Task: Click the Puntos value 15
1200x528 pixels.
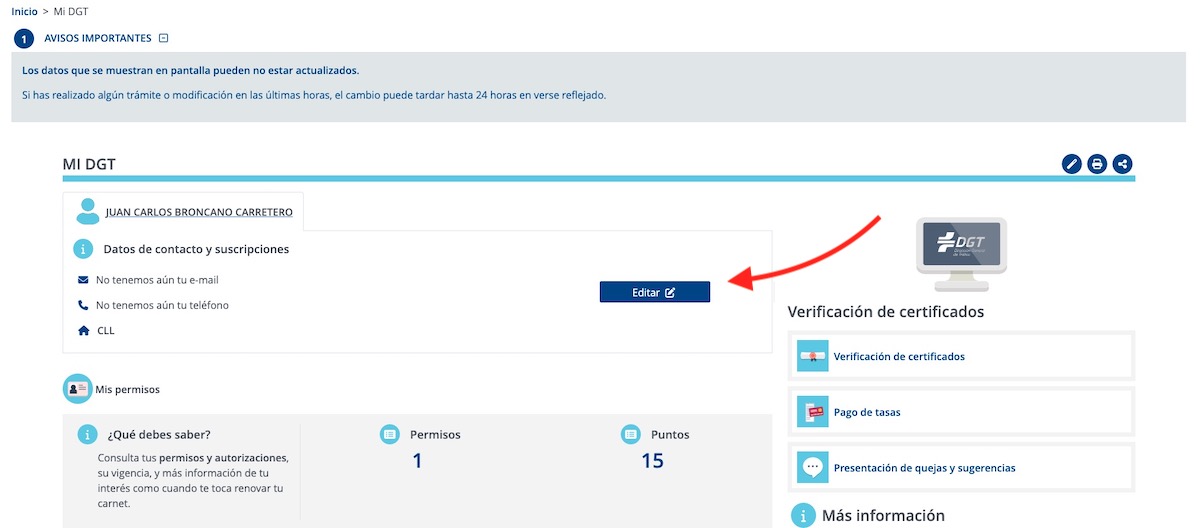Action: 653,461
